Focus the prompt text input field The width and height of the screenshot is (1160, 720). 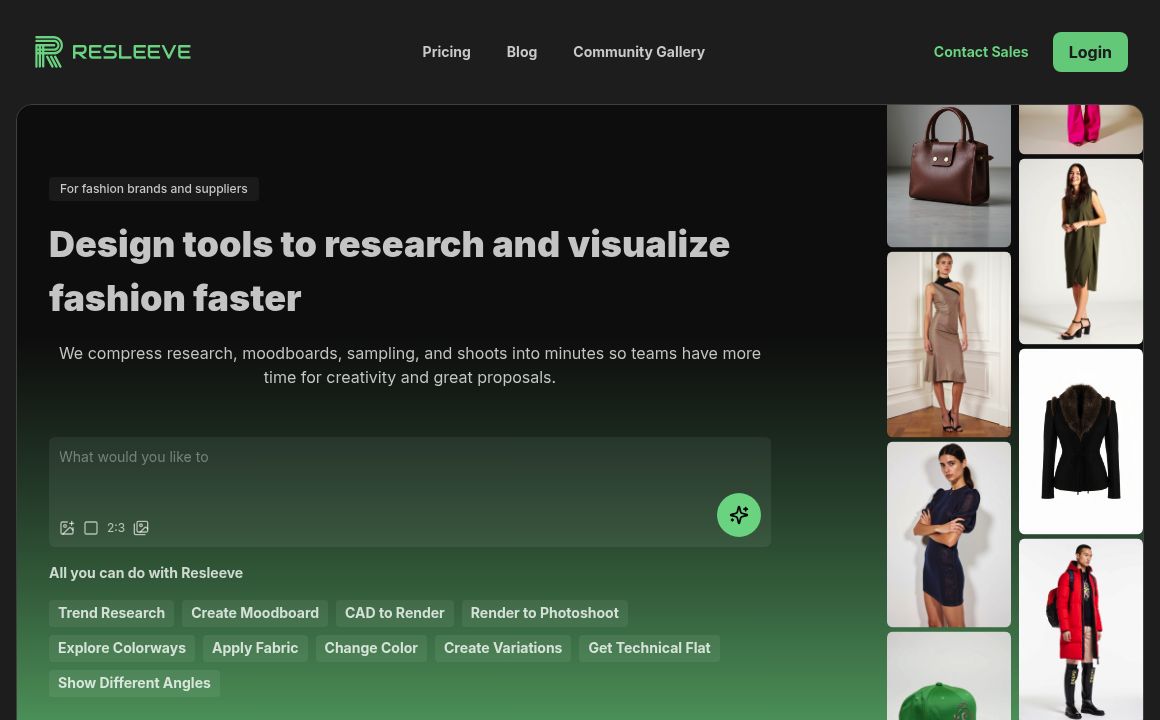(x=380, y=470)
